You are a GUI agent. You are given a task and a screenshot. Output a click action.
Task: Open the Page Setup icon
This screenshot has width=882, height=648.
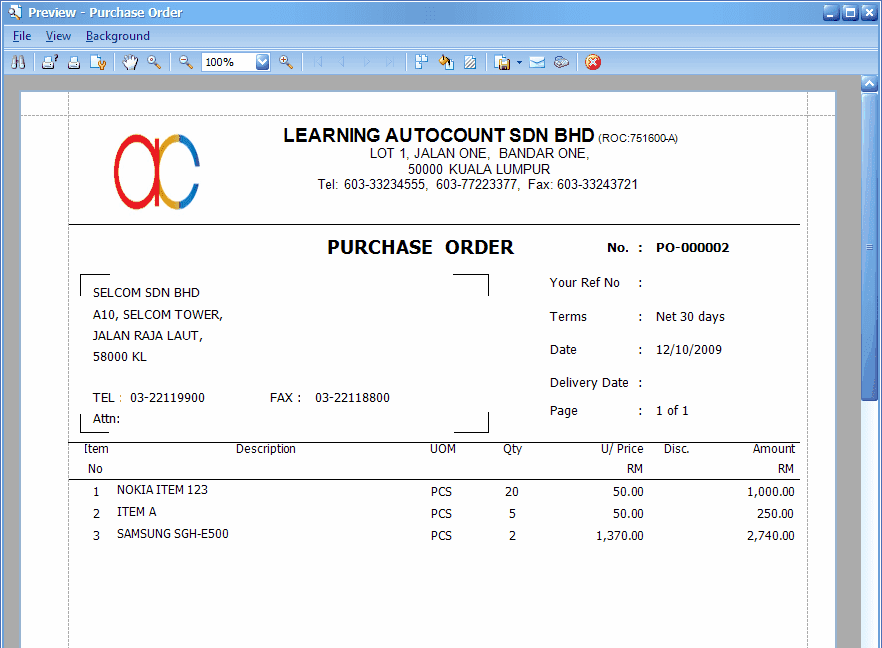tap(98, 62)
